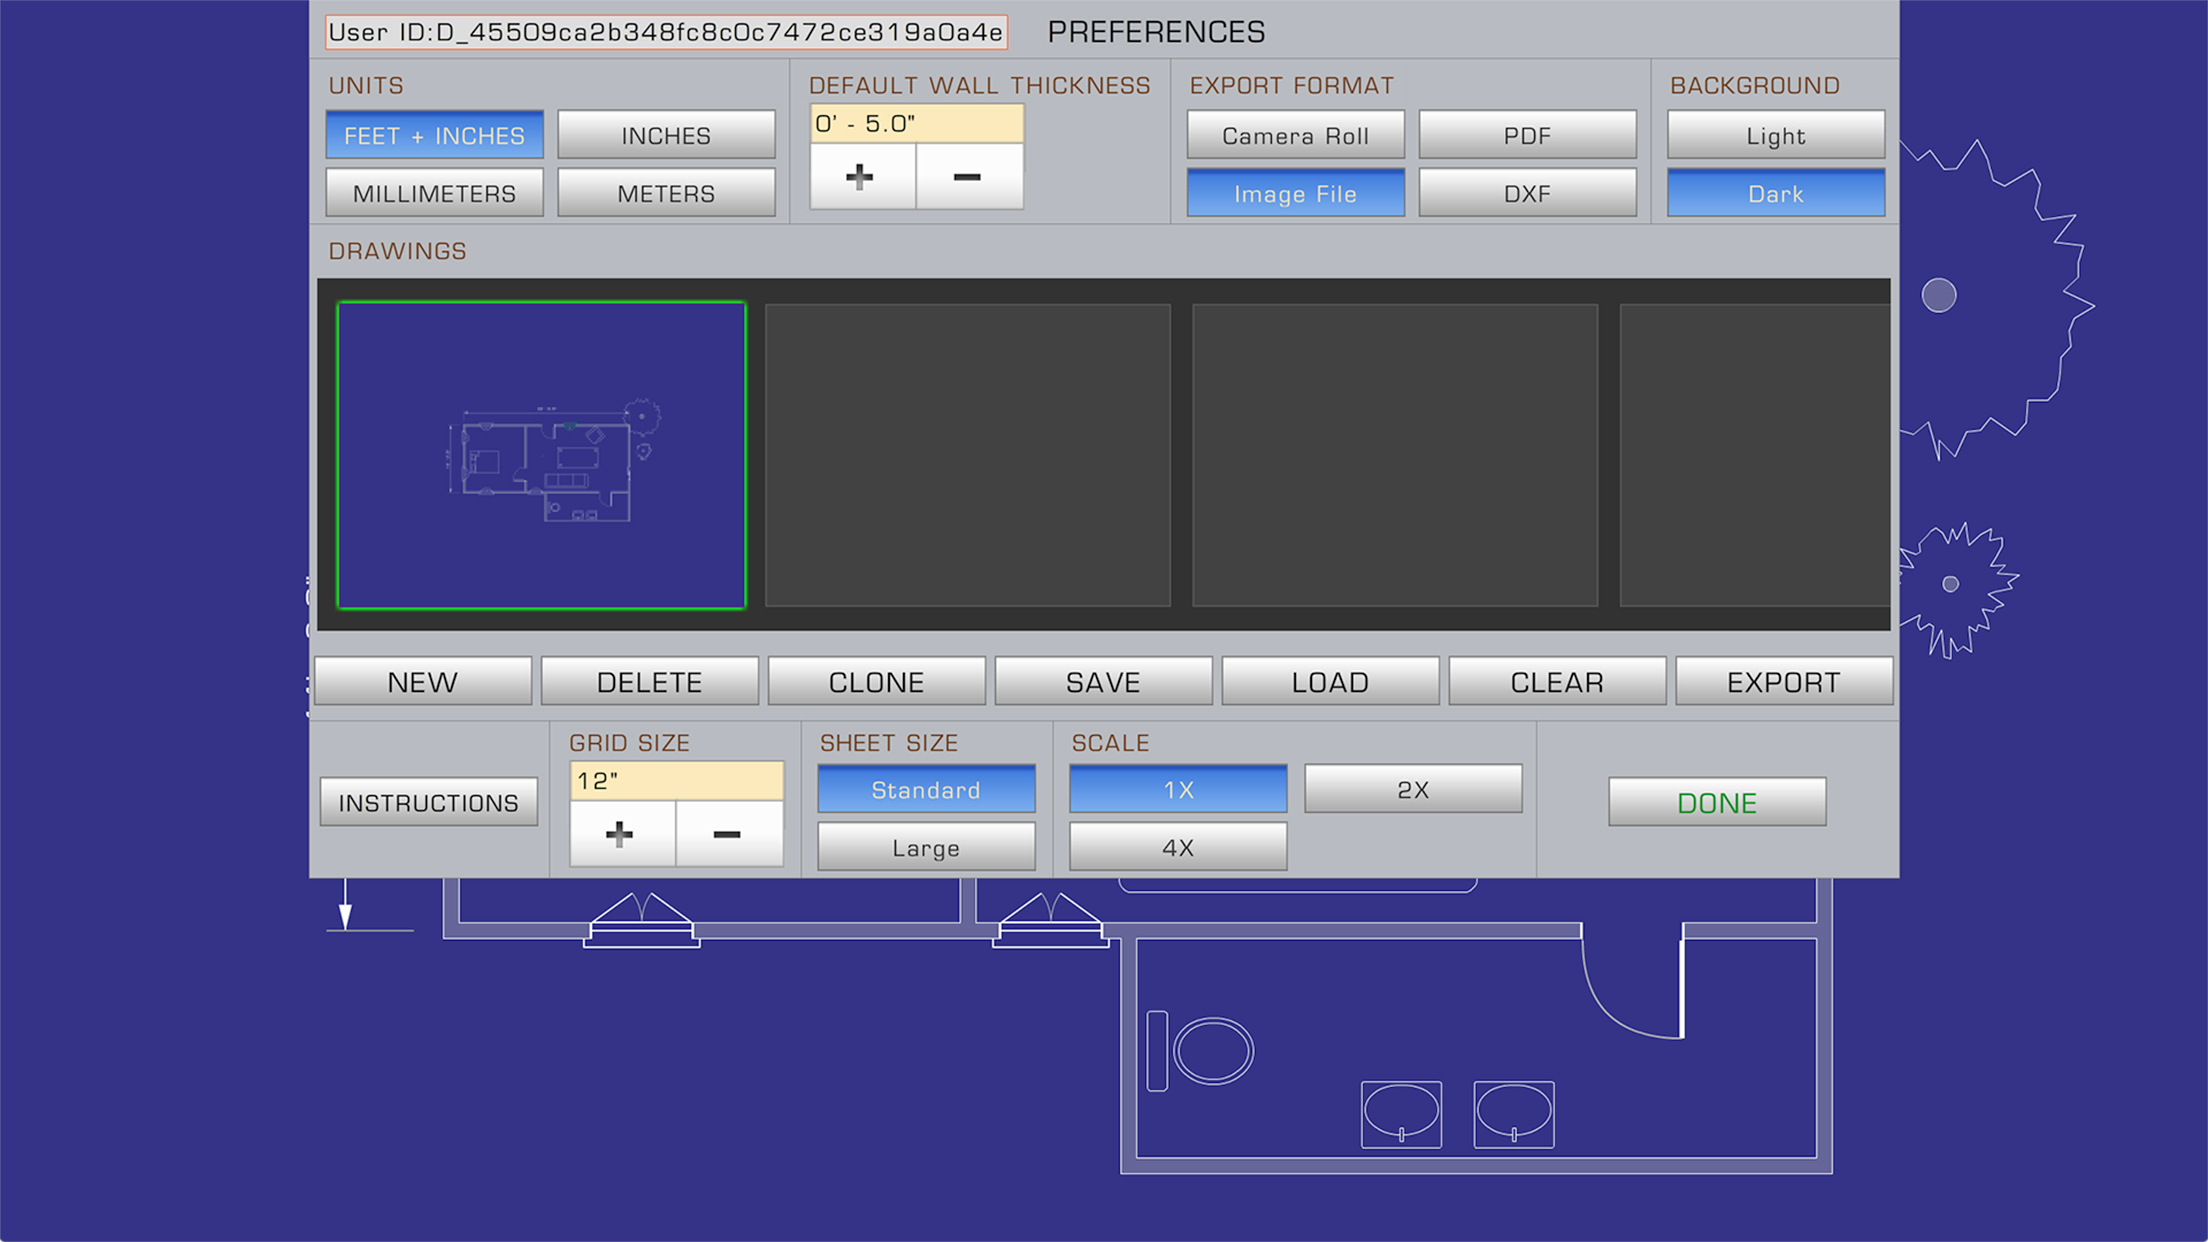CLONE the selected drawing
Viewport: 2208px width, 1242px height.
tap(877, 681)
